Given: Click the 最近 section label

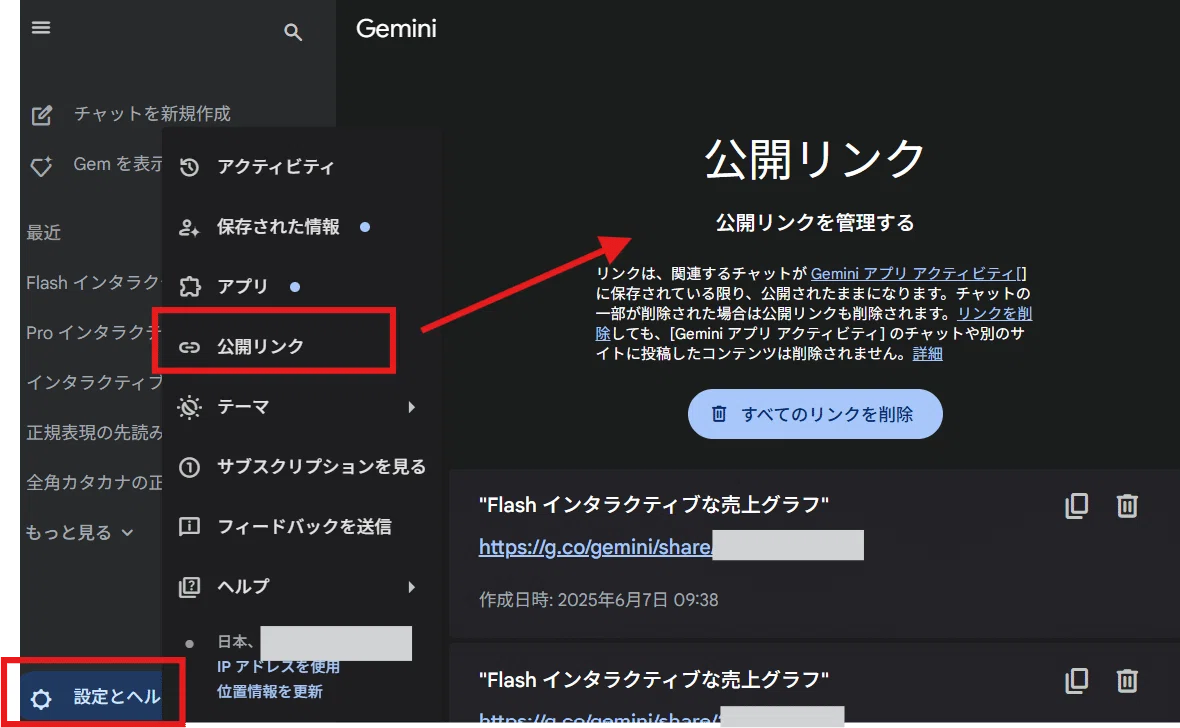Looking at the screenshot, I should coord(43,233).
